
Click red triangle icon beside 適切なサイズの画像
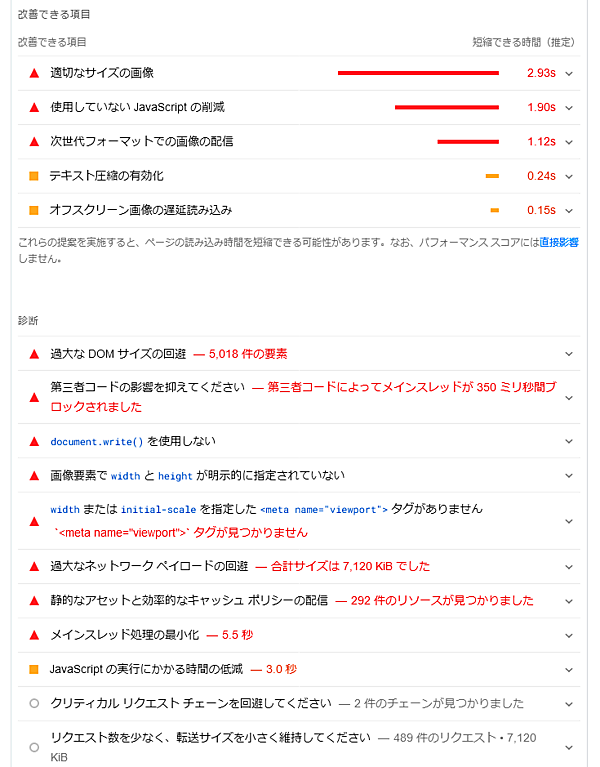pos(33,73)
